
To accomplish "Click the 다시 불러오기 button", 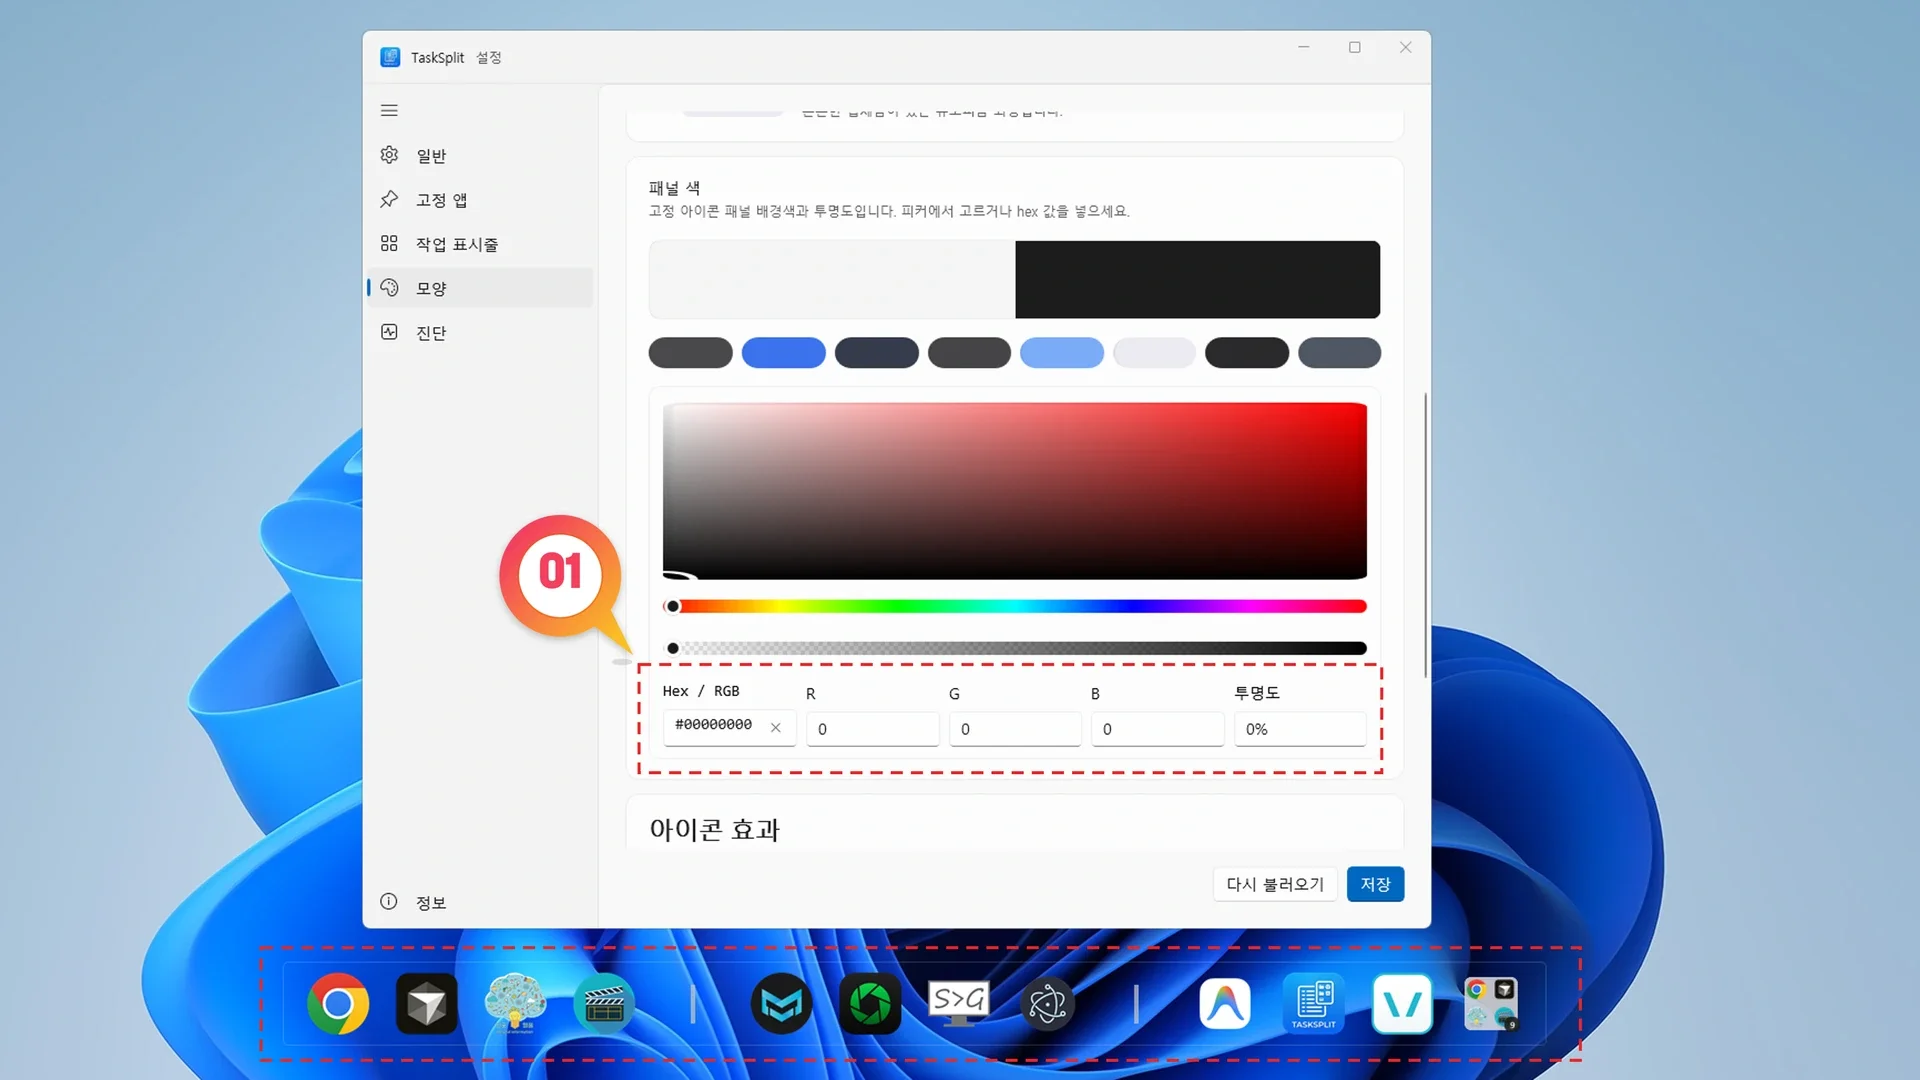I will pos(1275,884).
